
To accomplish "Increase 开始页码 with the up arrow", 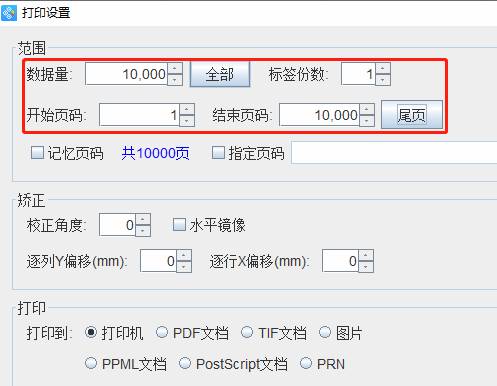I will 187,109.
